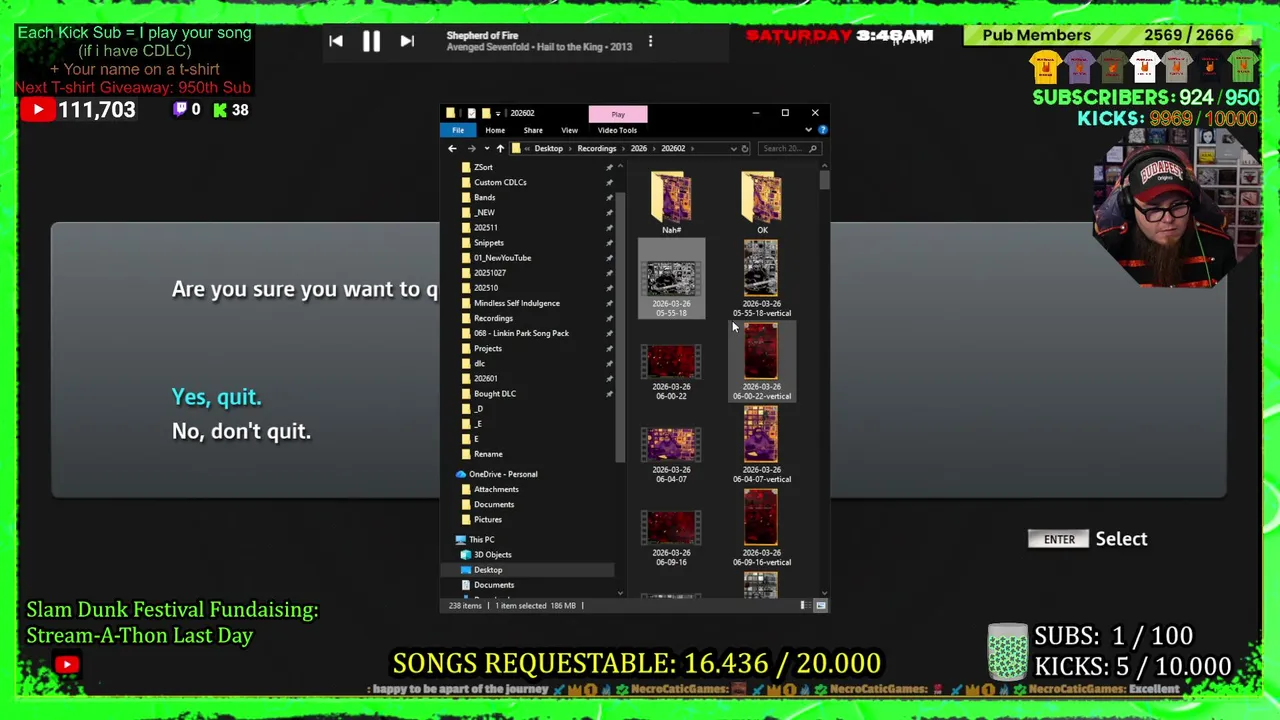Screen dimensions: 1280x720
Task: Switch to details view layout
Action: click(x=803, y=605)
